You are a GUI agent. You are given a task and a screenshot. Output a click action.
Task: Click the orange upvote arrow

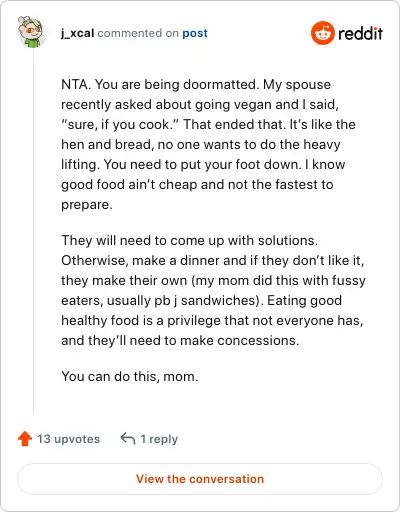[x=25, y=439]
